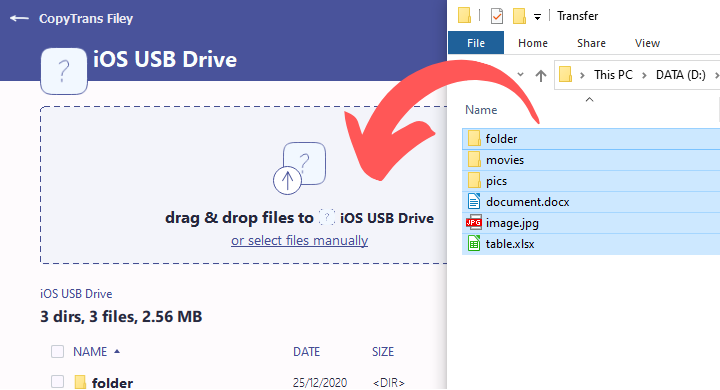This screenshot has height=390, width=720.
Task: Open the recent locations dropdown chevron
Action: [520, 74]
